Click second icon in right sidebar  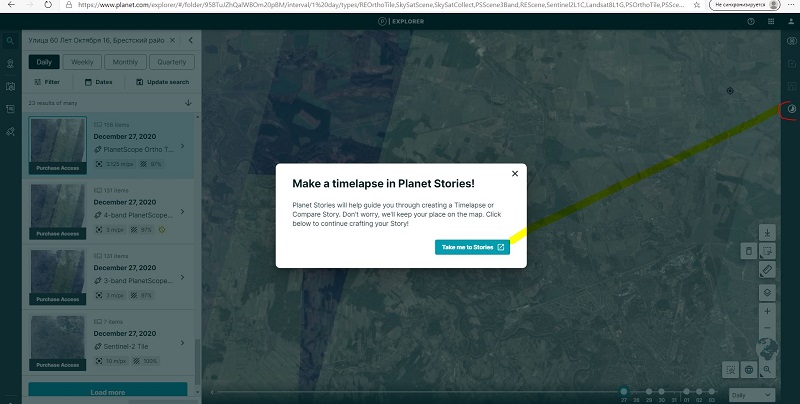(792, 64)
